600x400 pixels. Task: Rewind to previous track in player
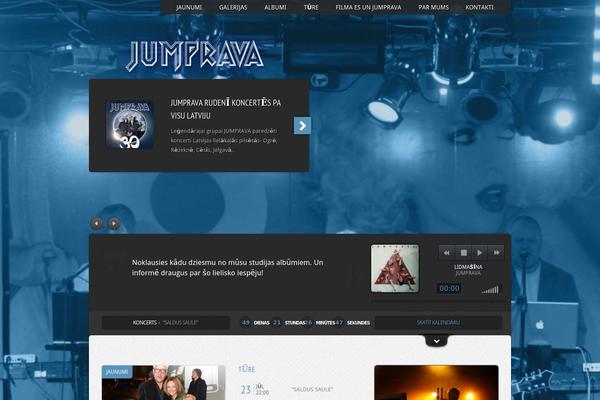(x=447, y=253)
